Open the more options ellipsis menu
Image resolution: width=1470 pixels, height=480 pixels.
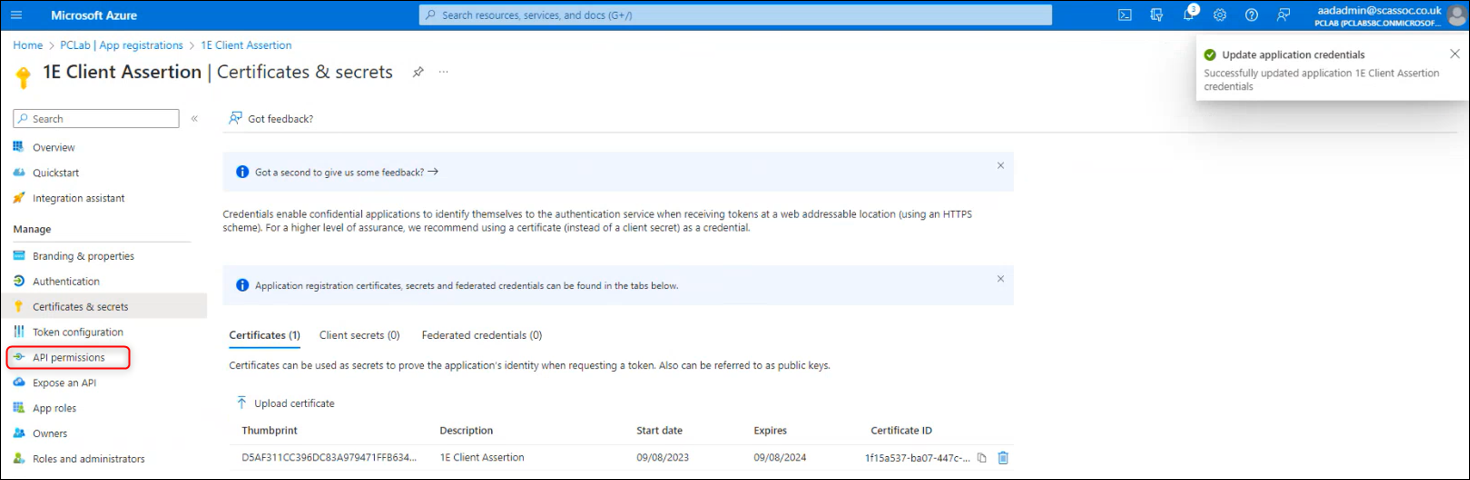click(x=443, y=72)
